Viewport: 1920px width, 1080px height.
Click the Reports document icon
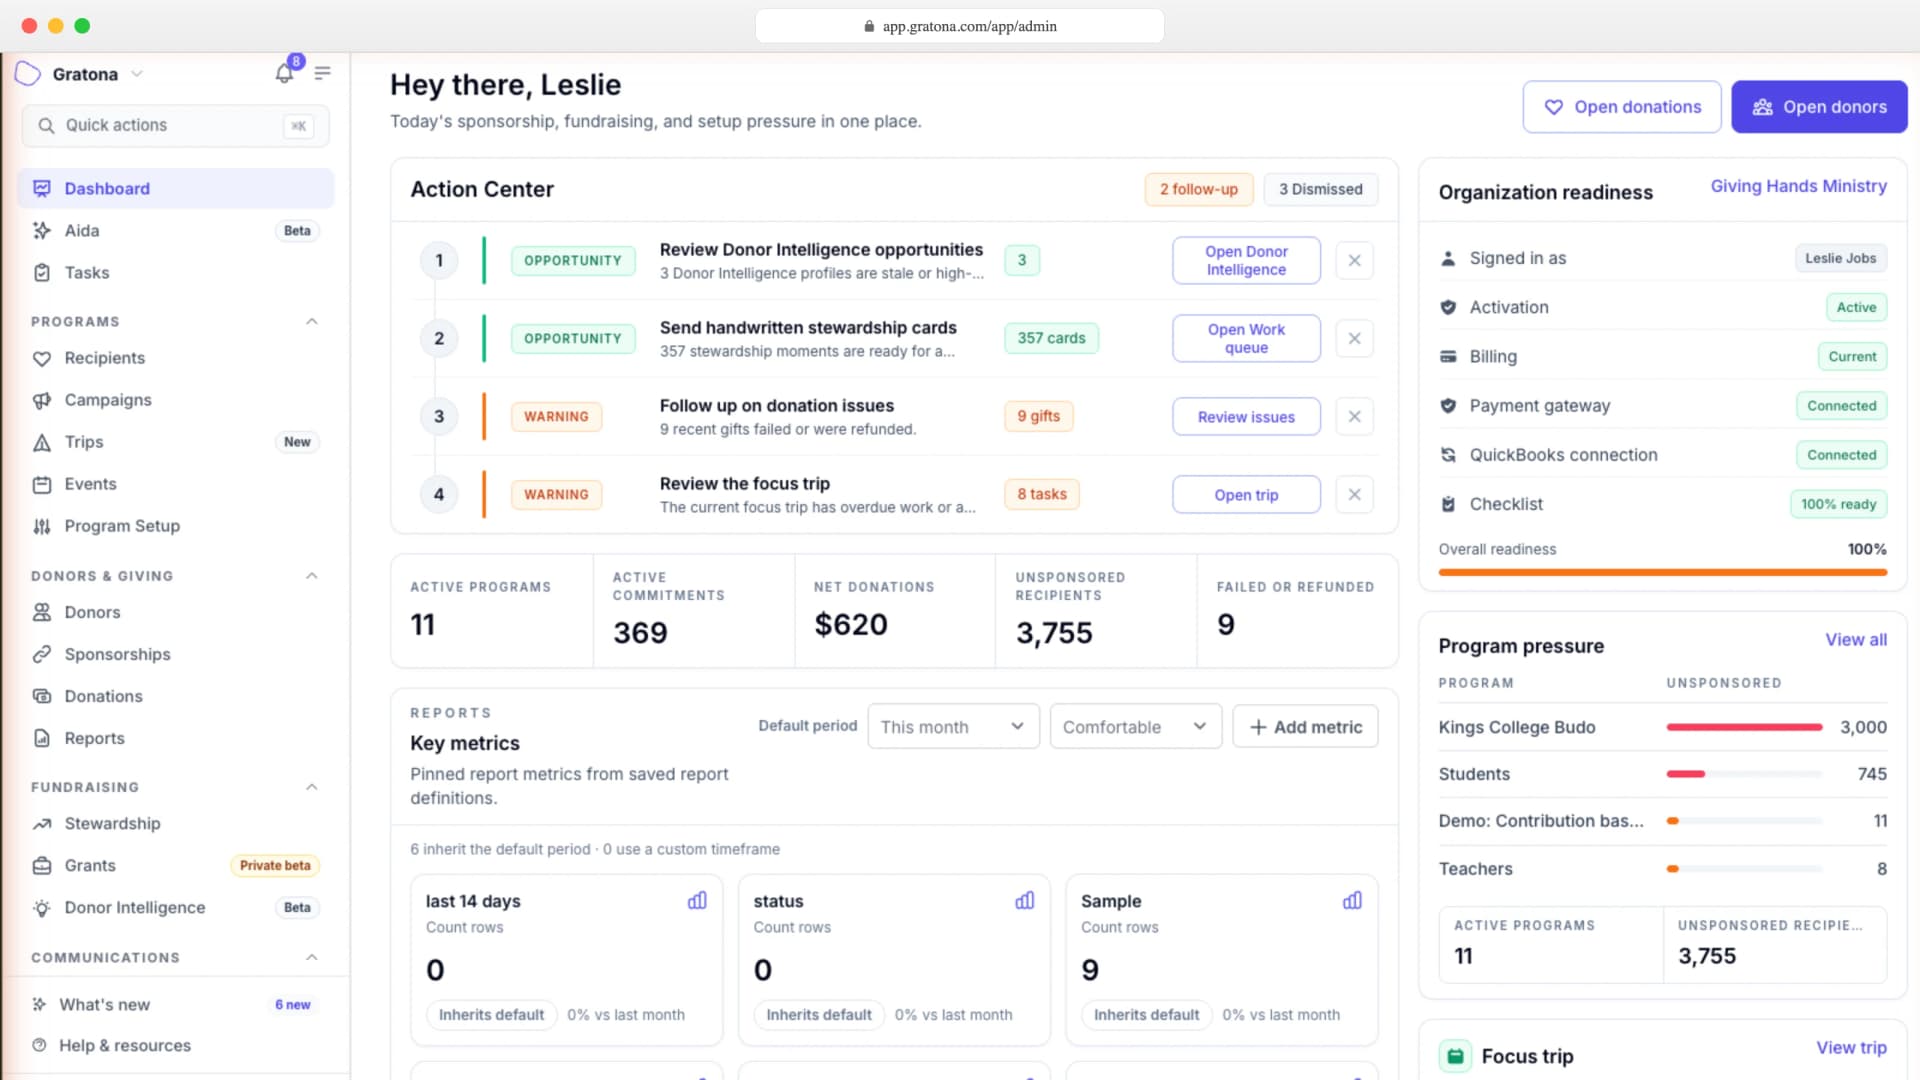click(x=42, y=738)
